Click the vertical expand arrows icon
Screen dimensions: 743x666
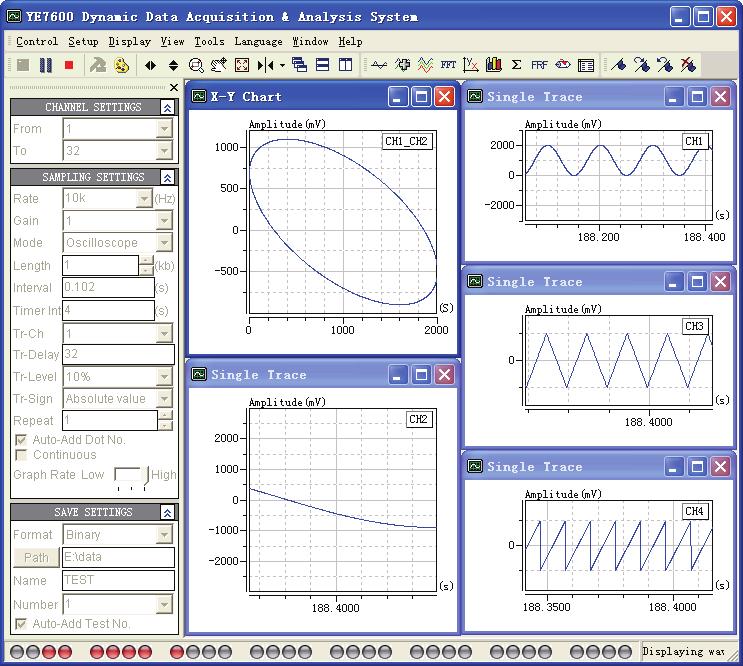tap(173, 65)
